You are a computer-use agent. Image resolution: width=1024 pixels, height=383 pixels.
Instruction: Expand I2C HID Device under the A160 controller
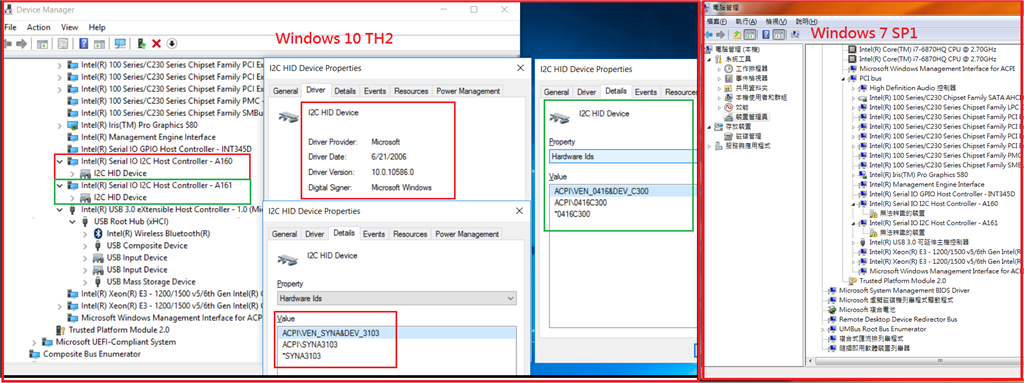pos(73,173)
